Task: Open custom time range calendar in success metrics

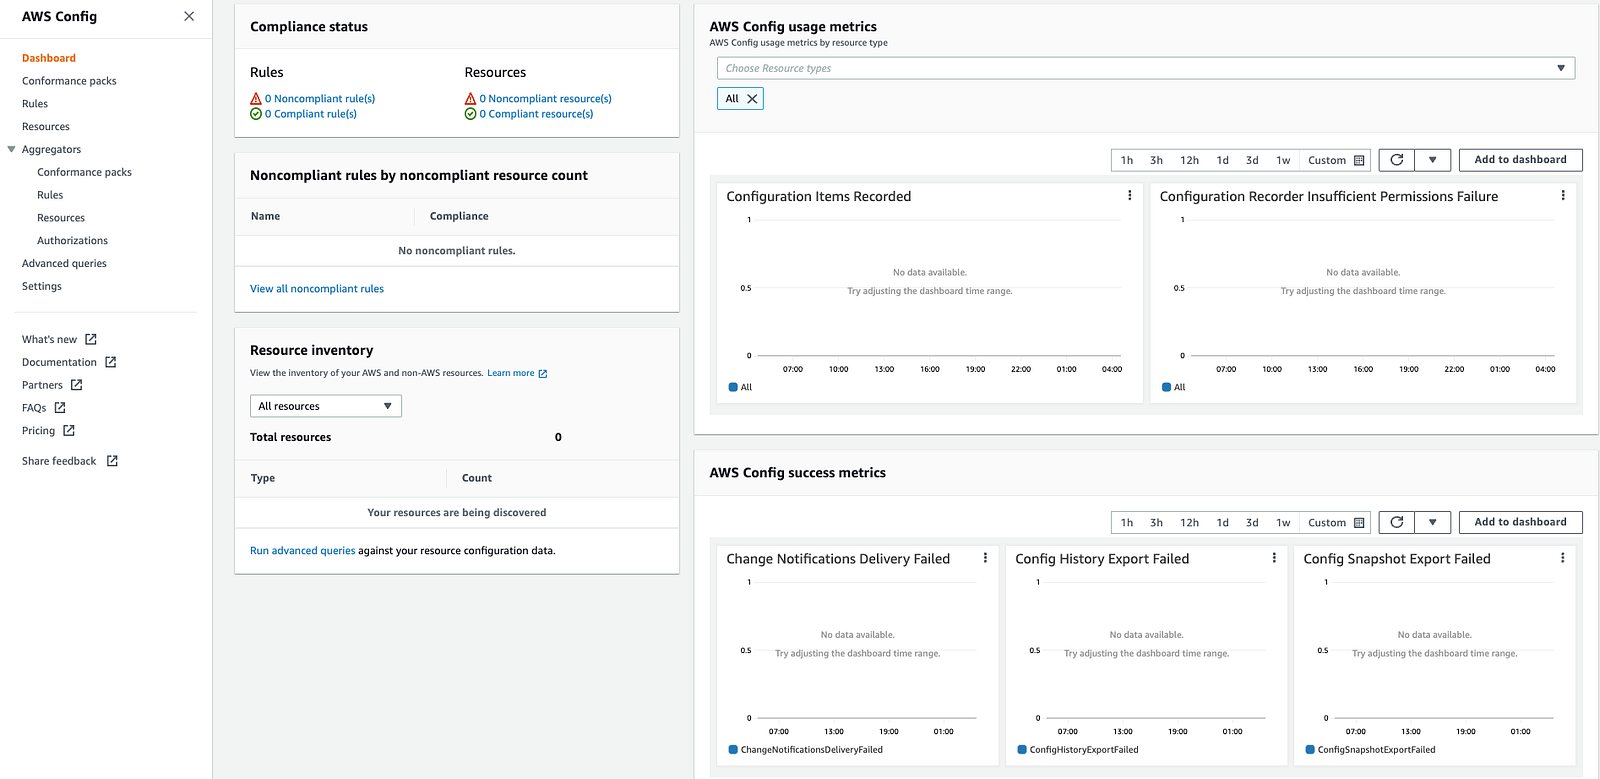Action: point(1336,522)
